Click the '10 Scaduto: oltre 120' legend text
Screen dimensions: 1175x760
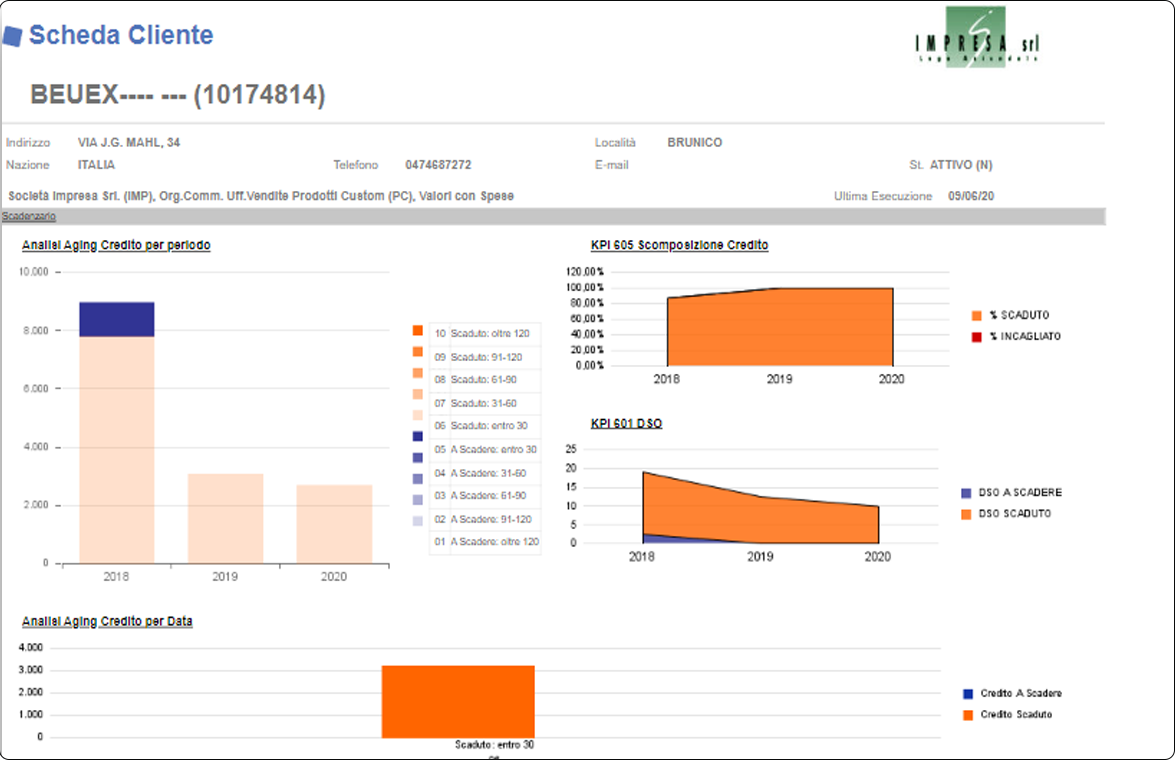(482, 334)
